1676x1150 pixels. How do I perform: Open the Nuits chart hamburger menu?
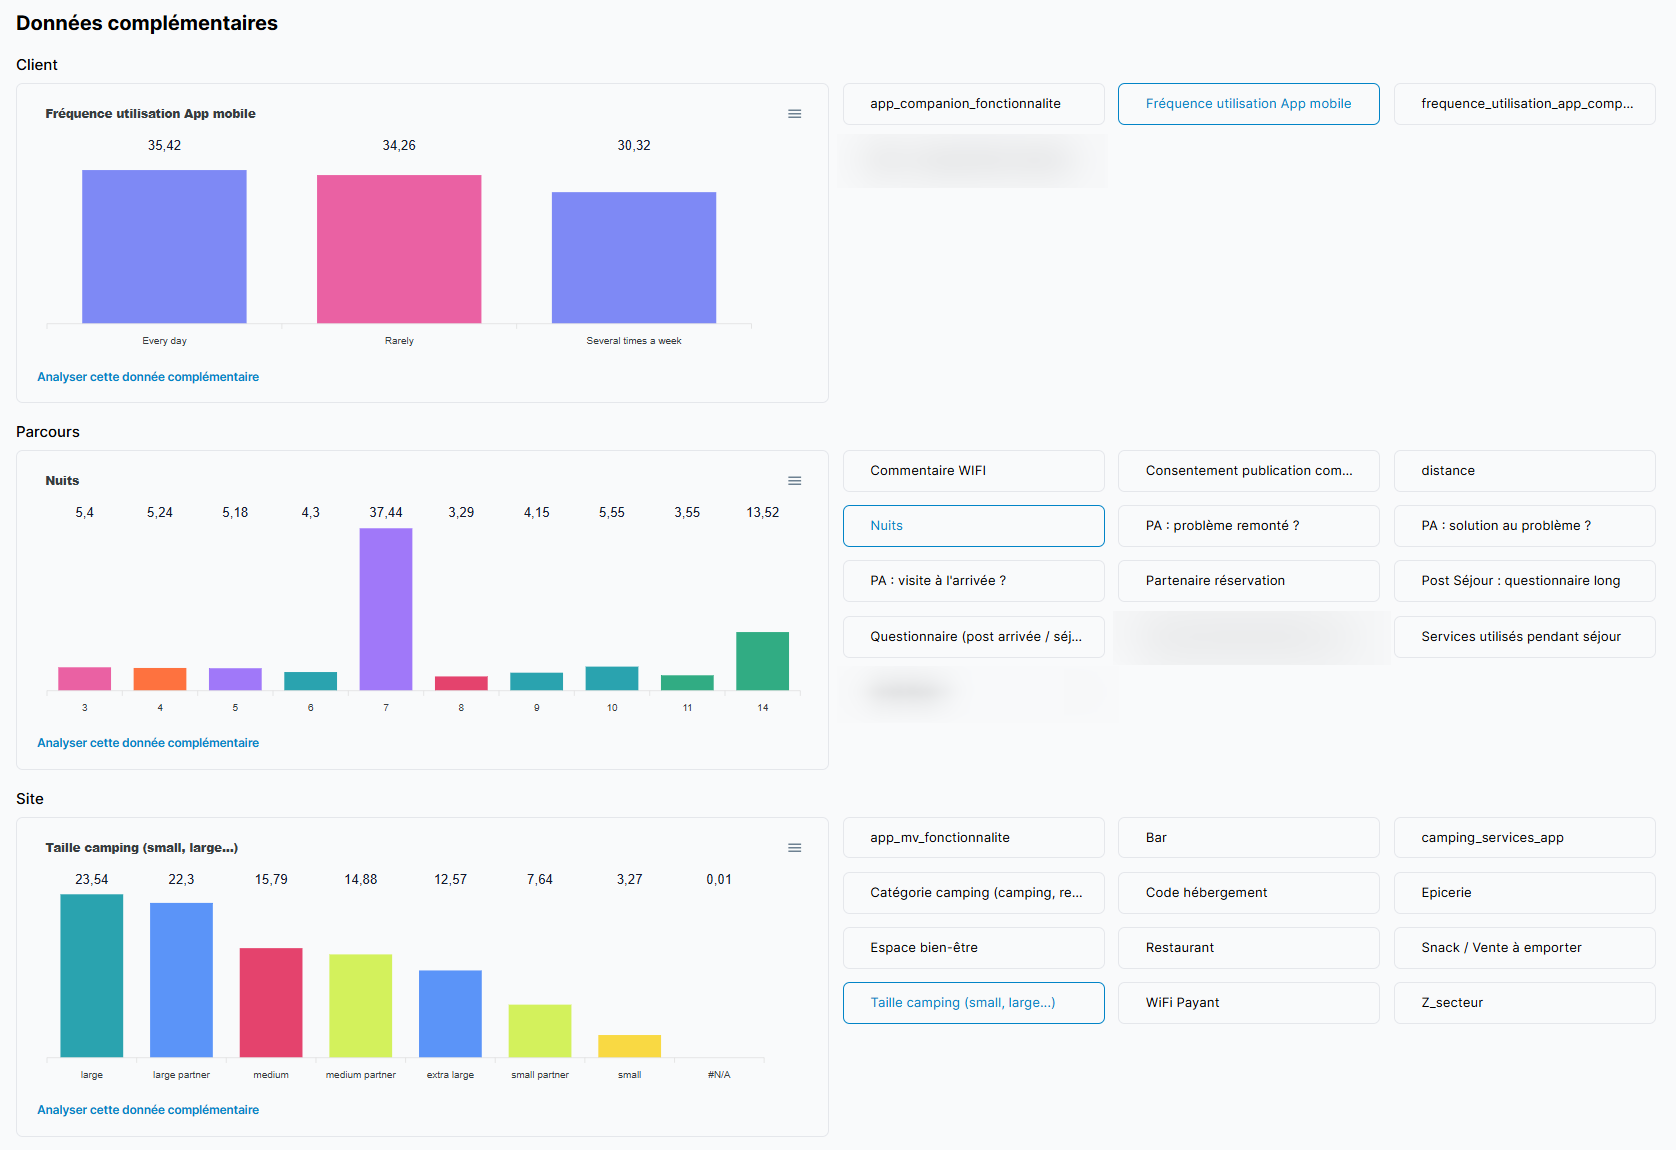tap(794, 481)
